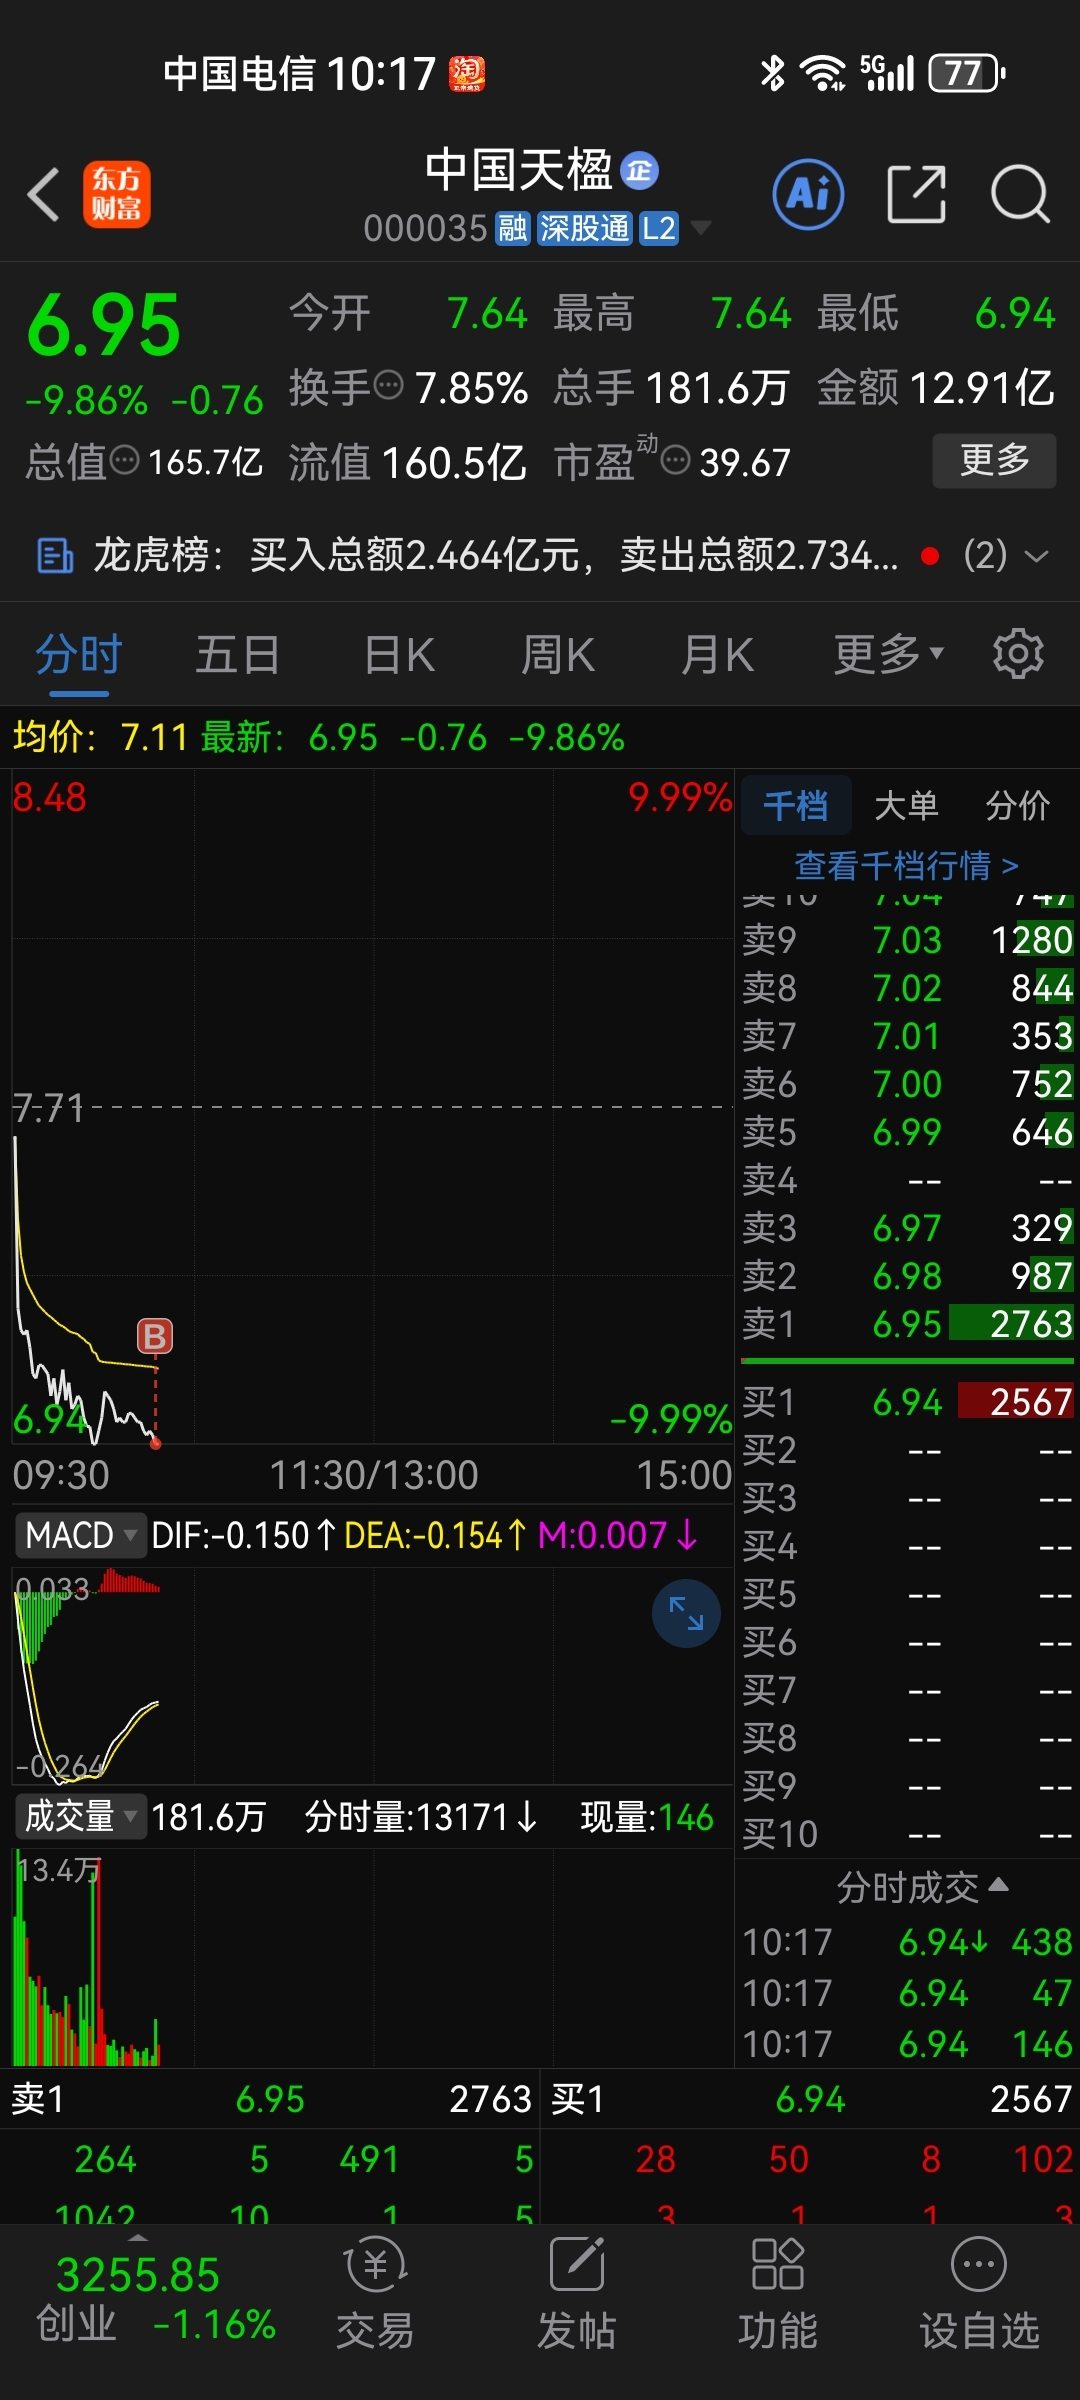Image resolution: width=1080 pixels, height=2400 pixels.
Task: Switch to the 日K tab
Action: click(x=400, y=655)
